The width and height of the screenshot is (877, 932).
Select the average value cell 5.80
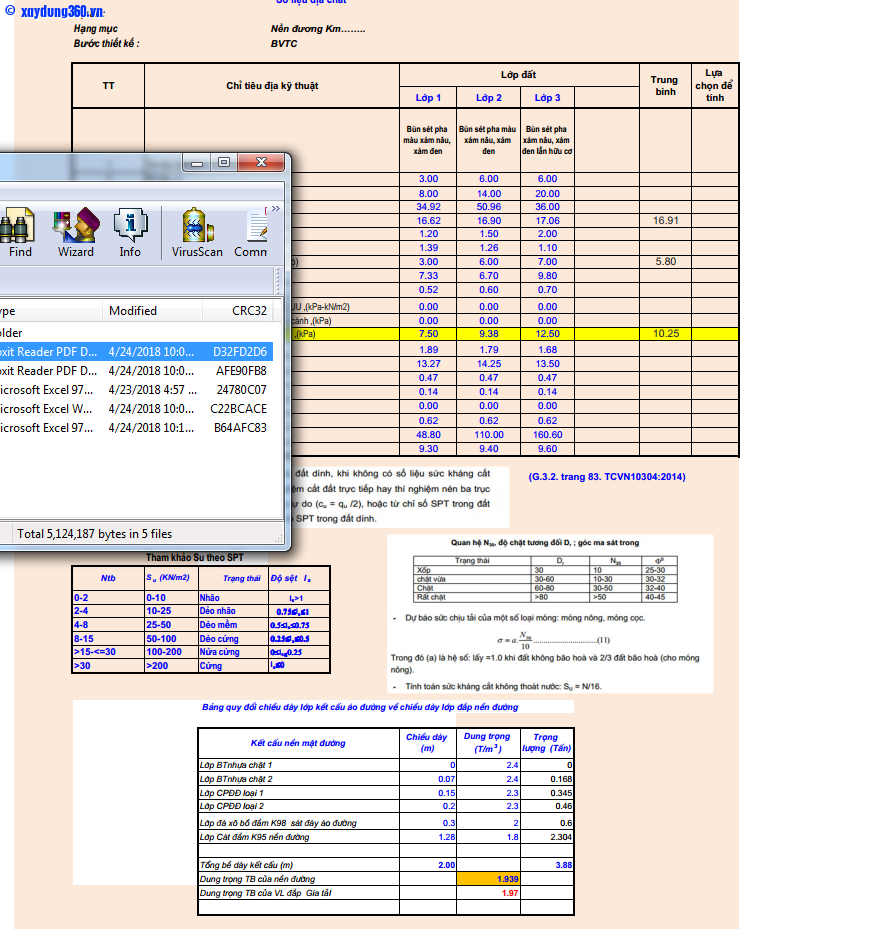(665, 262)
